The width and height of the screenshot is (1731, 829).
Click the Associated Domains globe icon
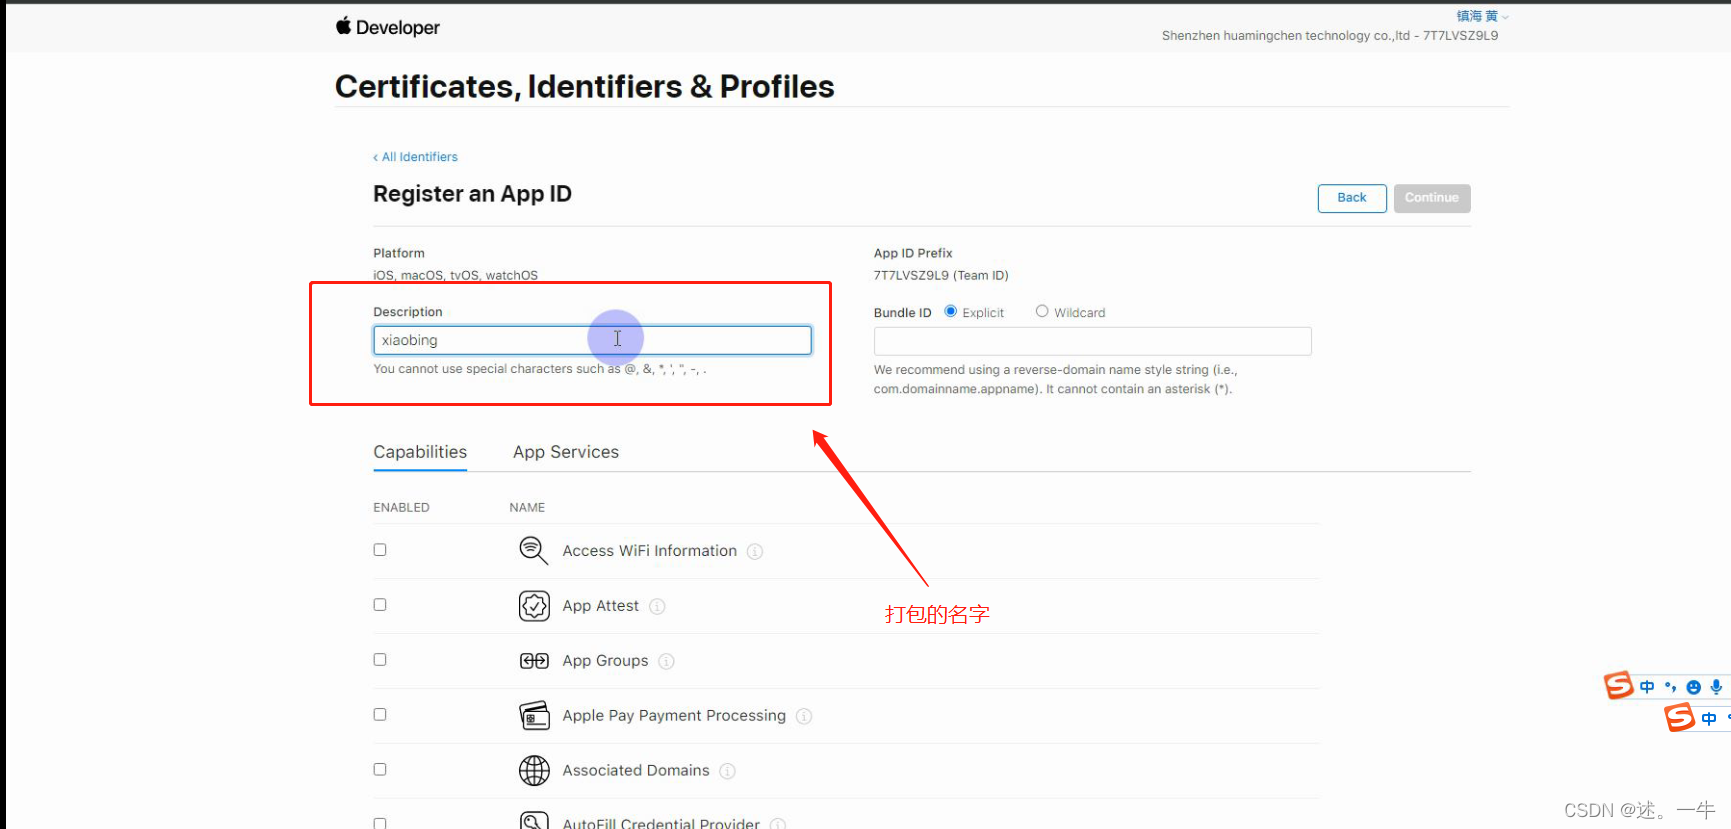click(534, 770)
